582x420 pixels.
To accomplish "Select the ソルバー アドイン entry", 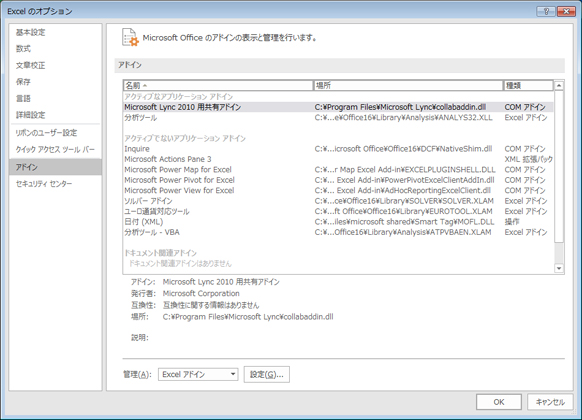I will pos(338,201).
